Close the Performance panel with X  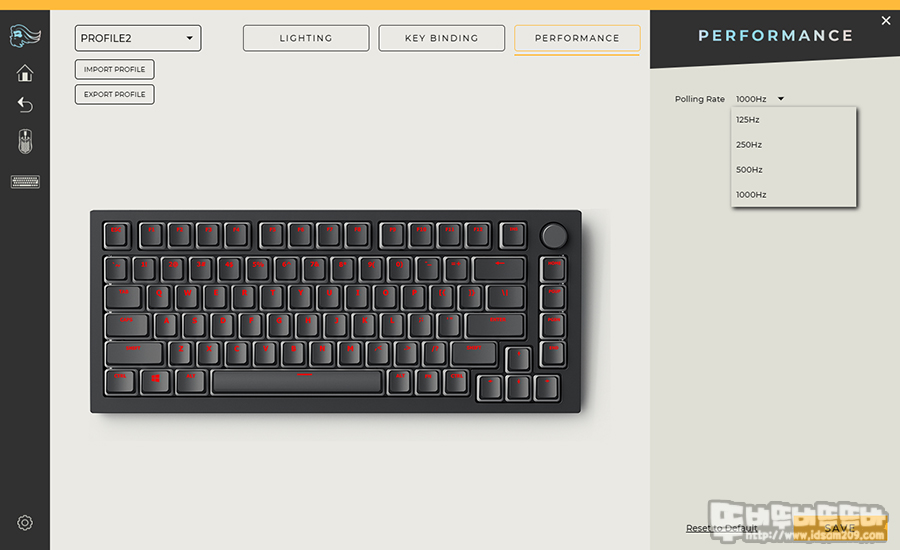click(x=886, y=21)
